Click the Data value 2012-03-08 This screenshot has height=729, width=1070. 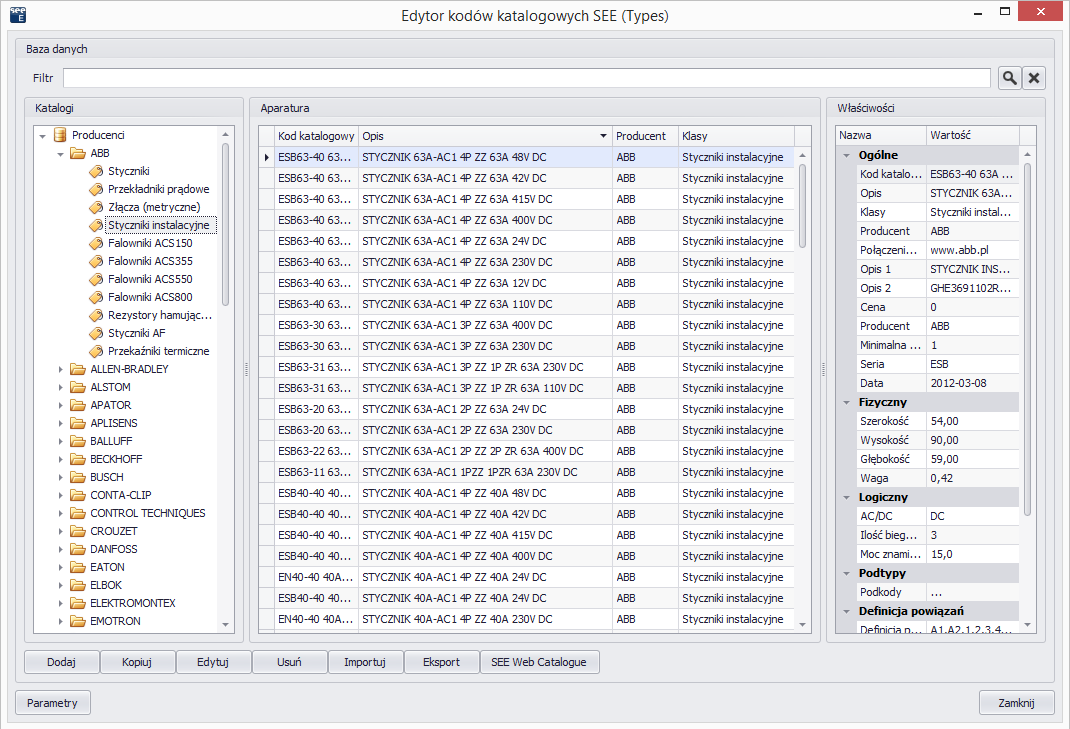(x=972, y=384)
